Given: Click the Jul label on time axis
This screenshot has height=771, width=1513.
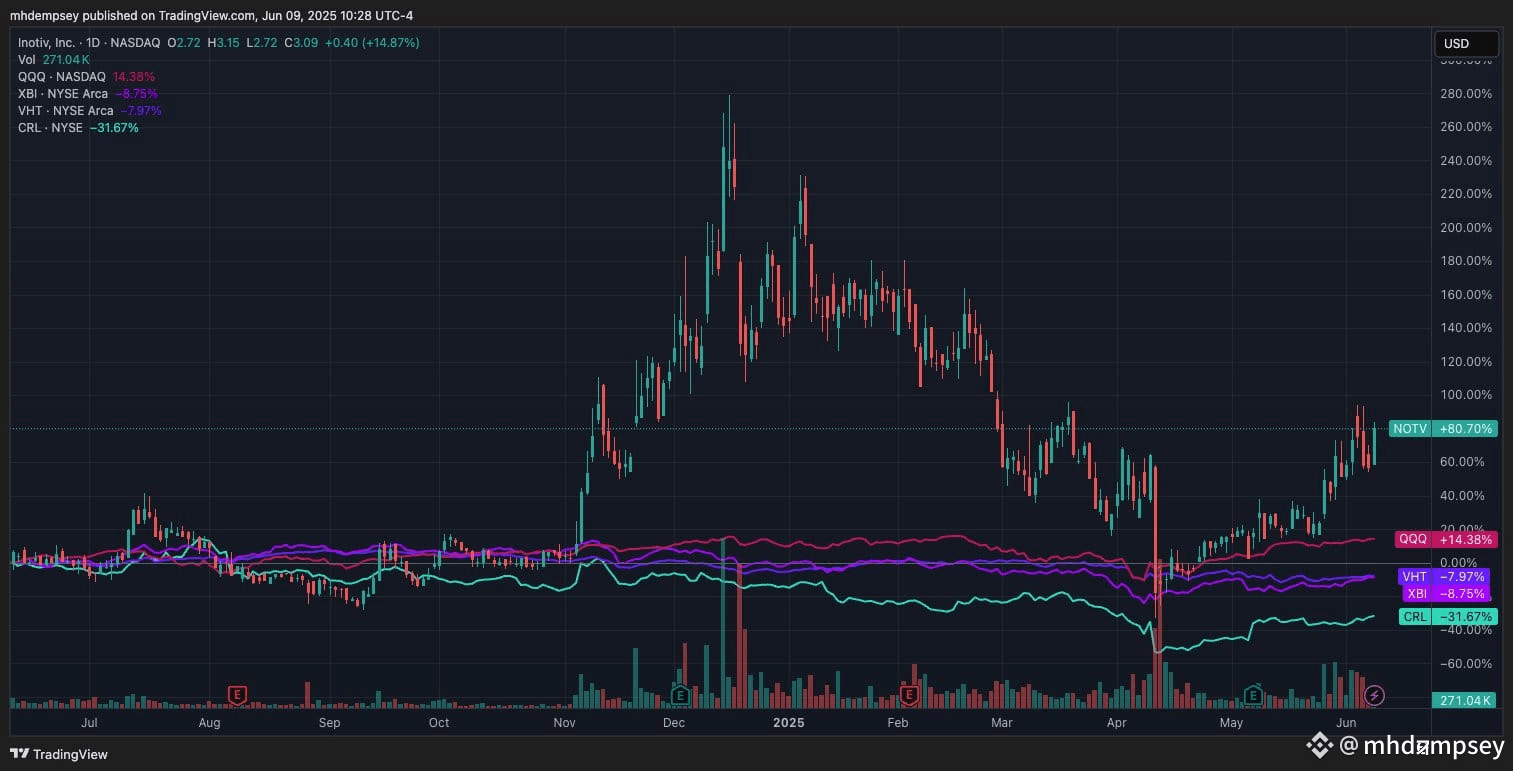Looking at the screenshot, I should click(x=89, y=722).
